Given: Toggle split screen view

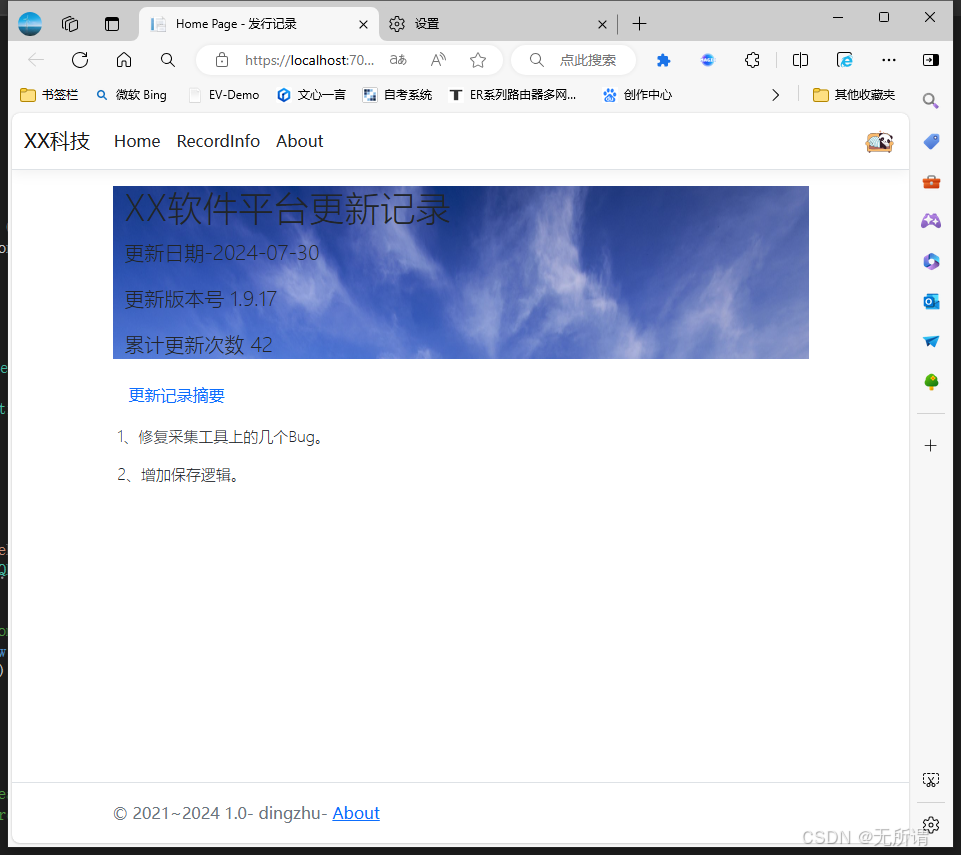Looking at the screenshot, I should point(800,60).
